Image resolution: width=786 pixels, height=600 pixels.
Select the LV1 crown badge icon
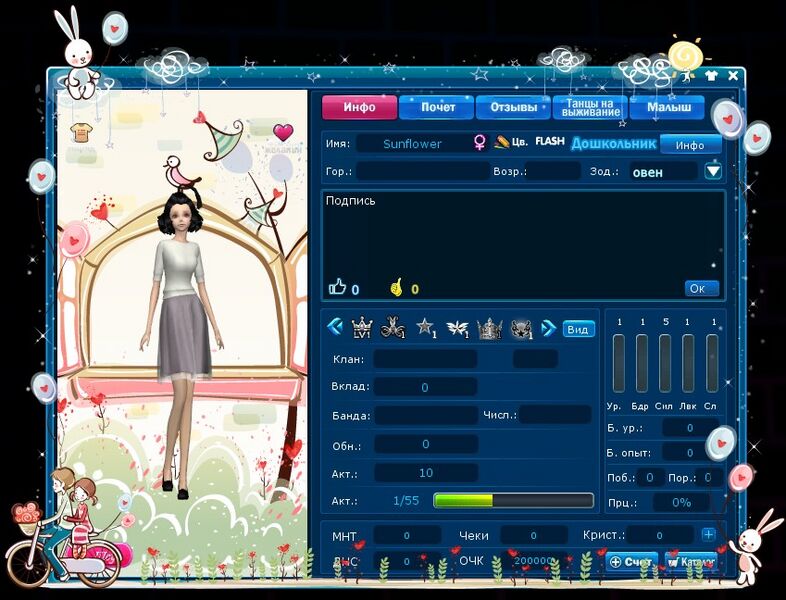click(x=362, y=328)
